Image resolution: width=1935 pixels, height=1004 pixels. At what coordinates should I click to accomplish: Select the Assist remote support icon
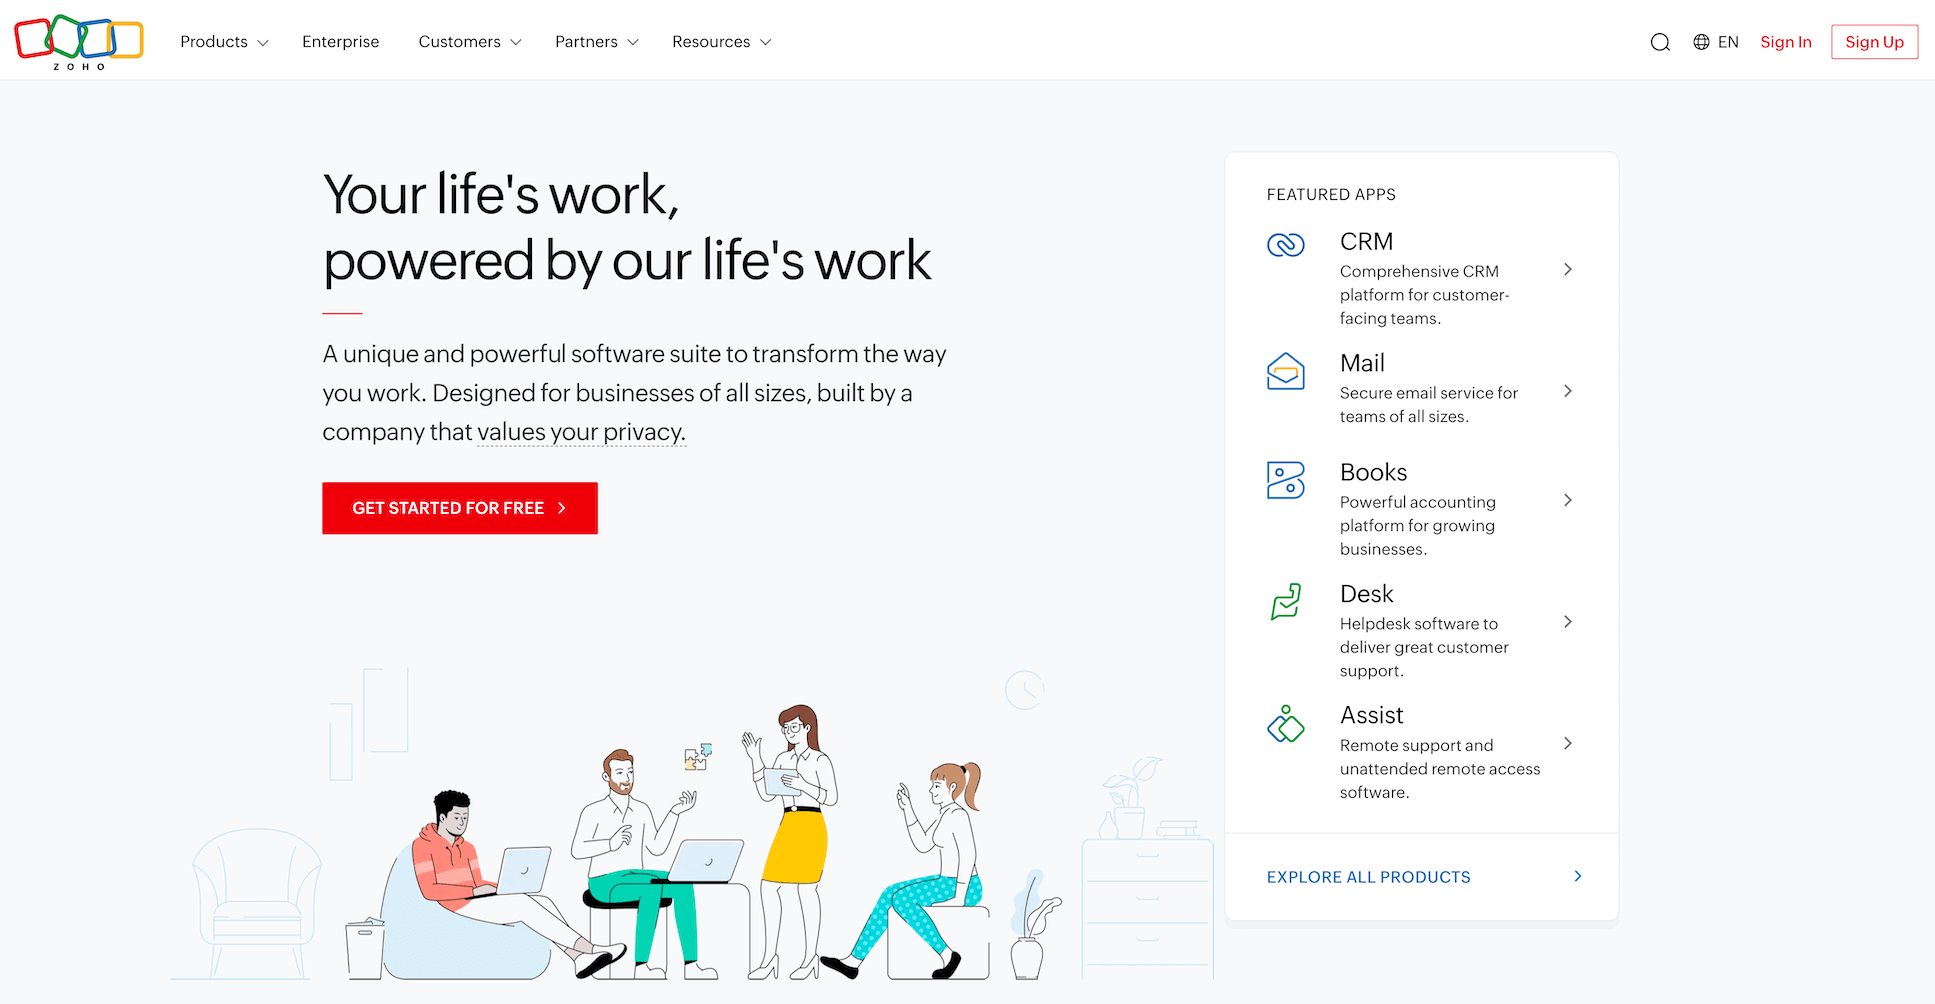pyautogui.click(x=1286, y=724)
